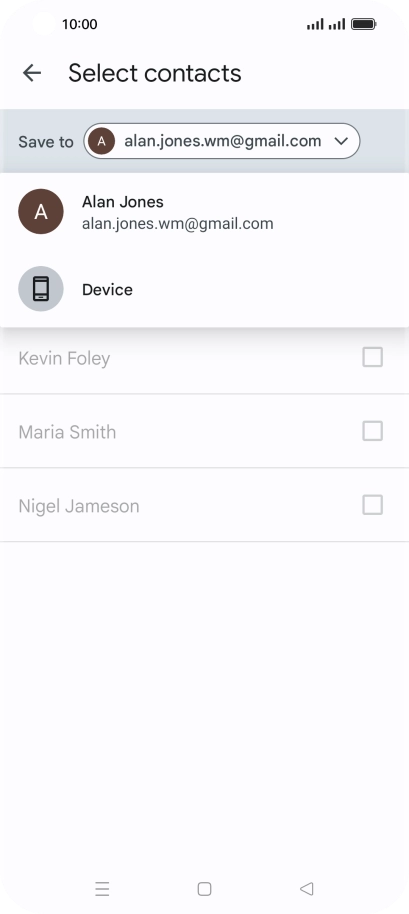Tap the battery status icon
409x914 pixels.
click(364, 24)
